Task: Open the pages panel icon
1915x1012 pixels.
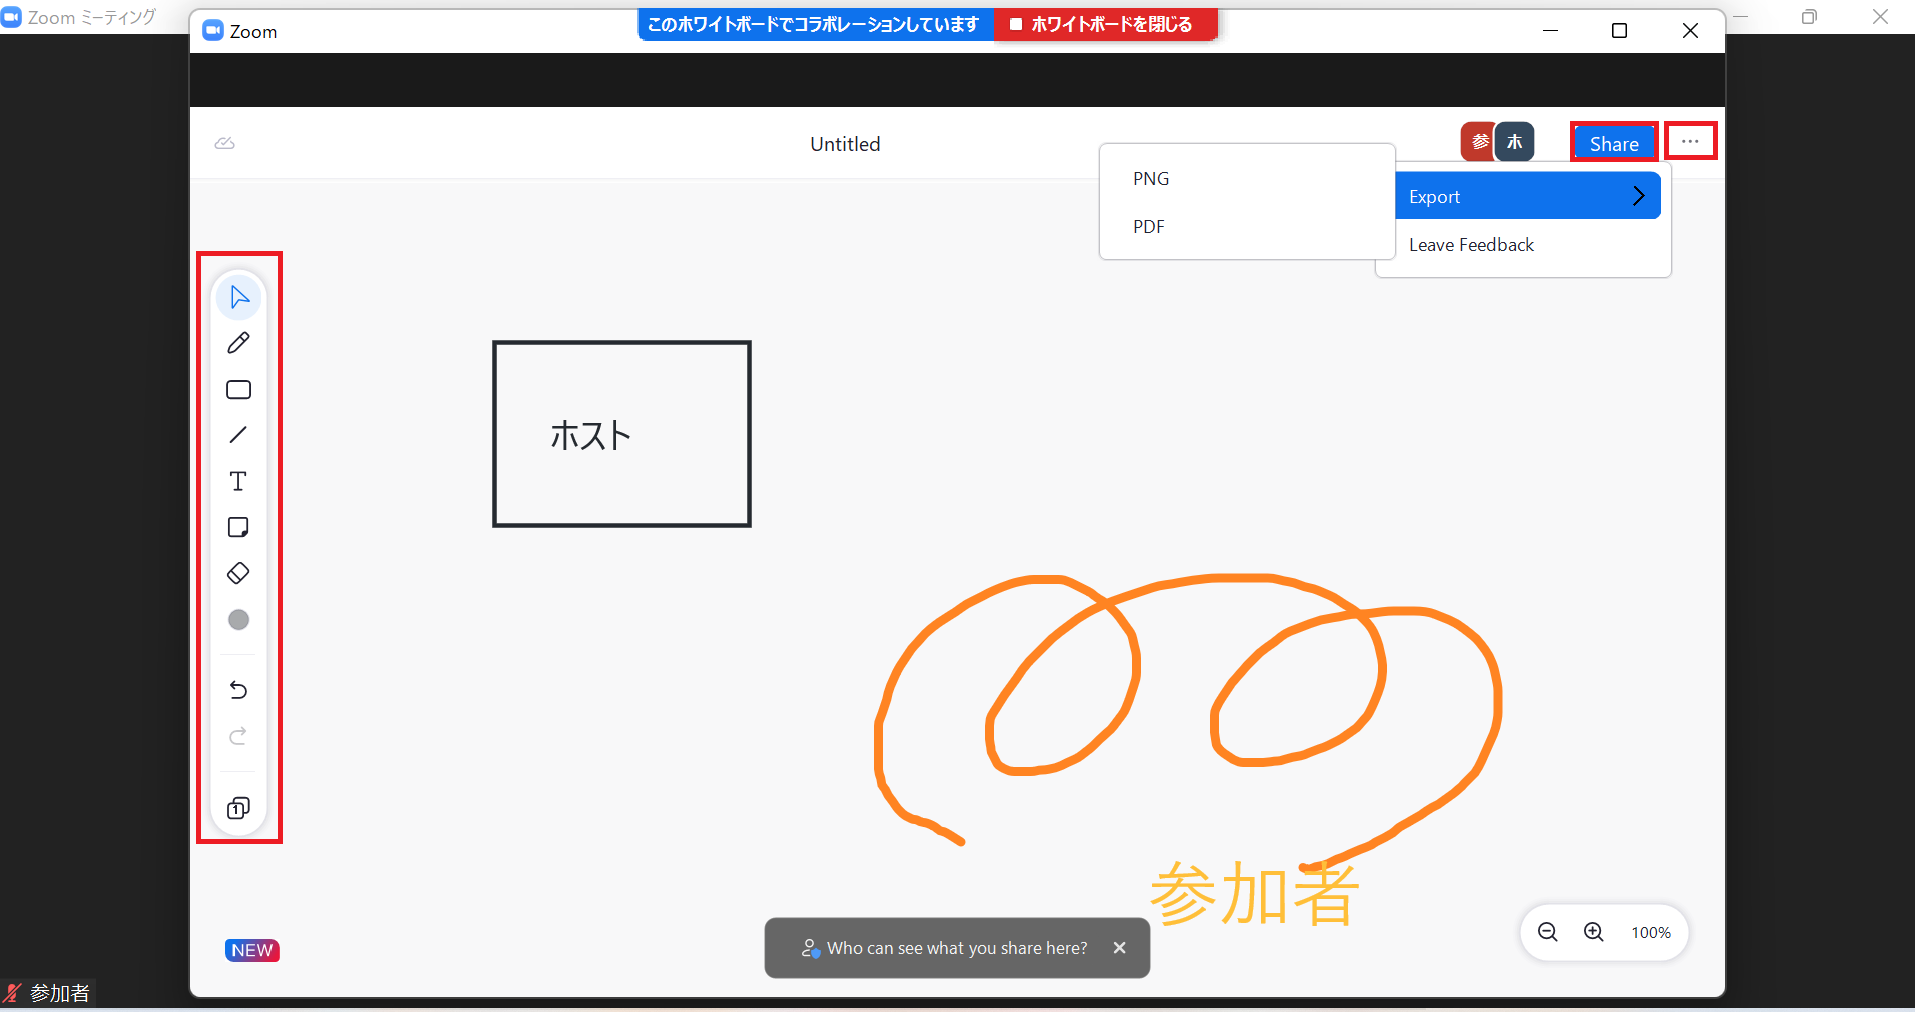Action: coord(238,808)
